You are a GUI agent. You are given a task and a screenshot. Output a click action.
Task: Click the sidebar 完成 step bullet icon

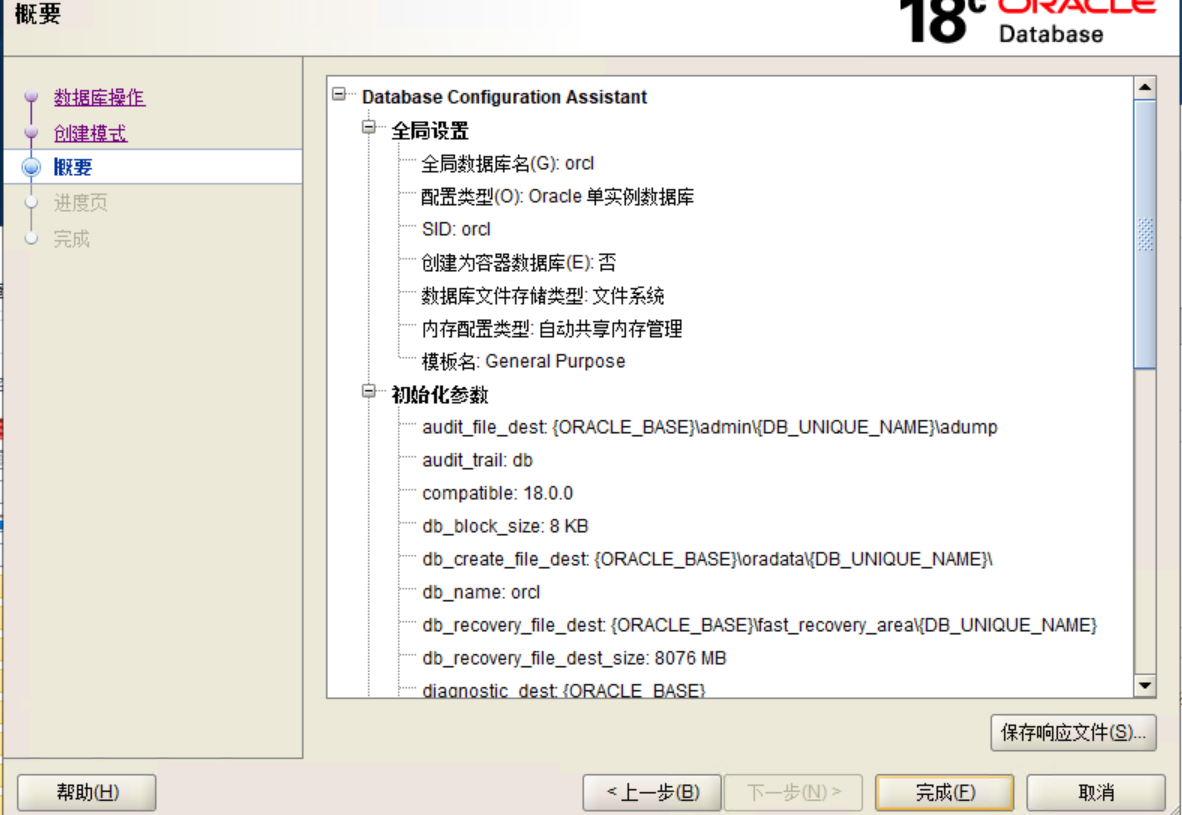point(31,238)
